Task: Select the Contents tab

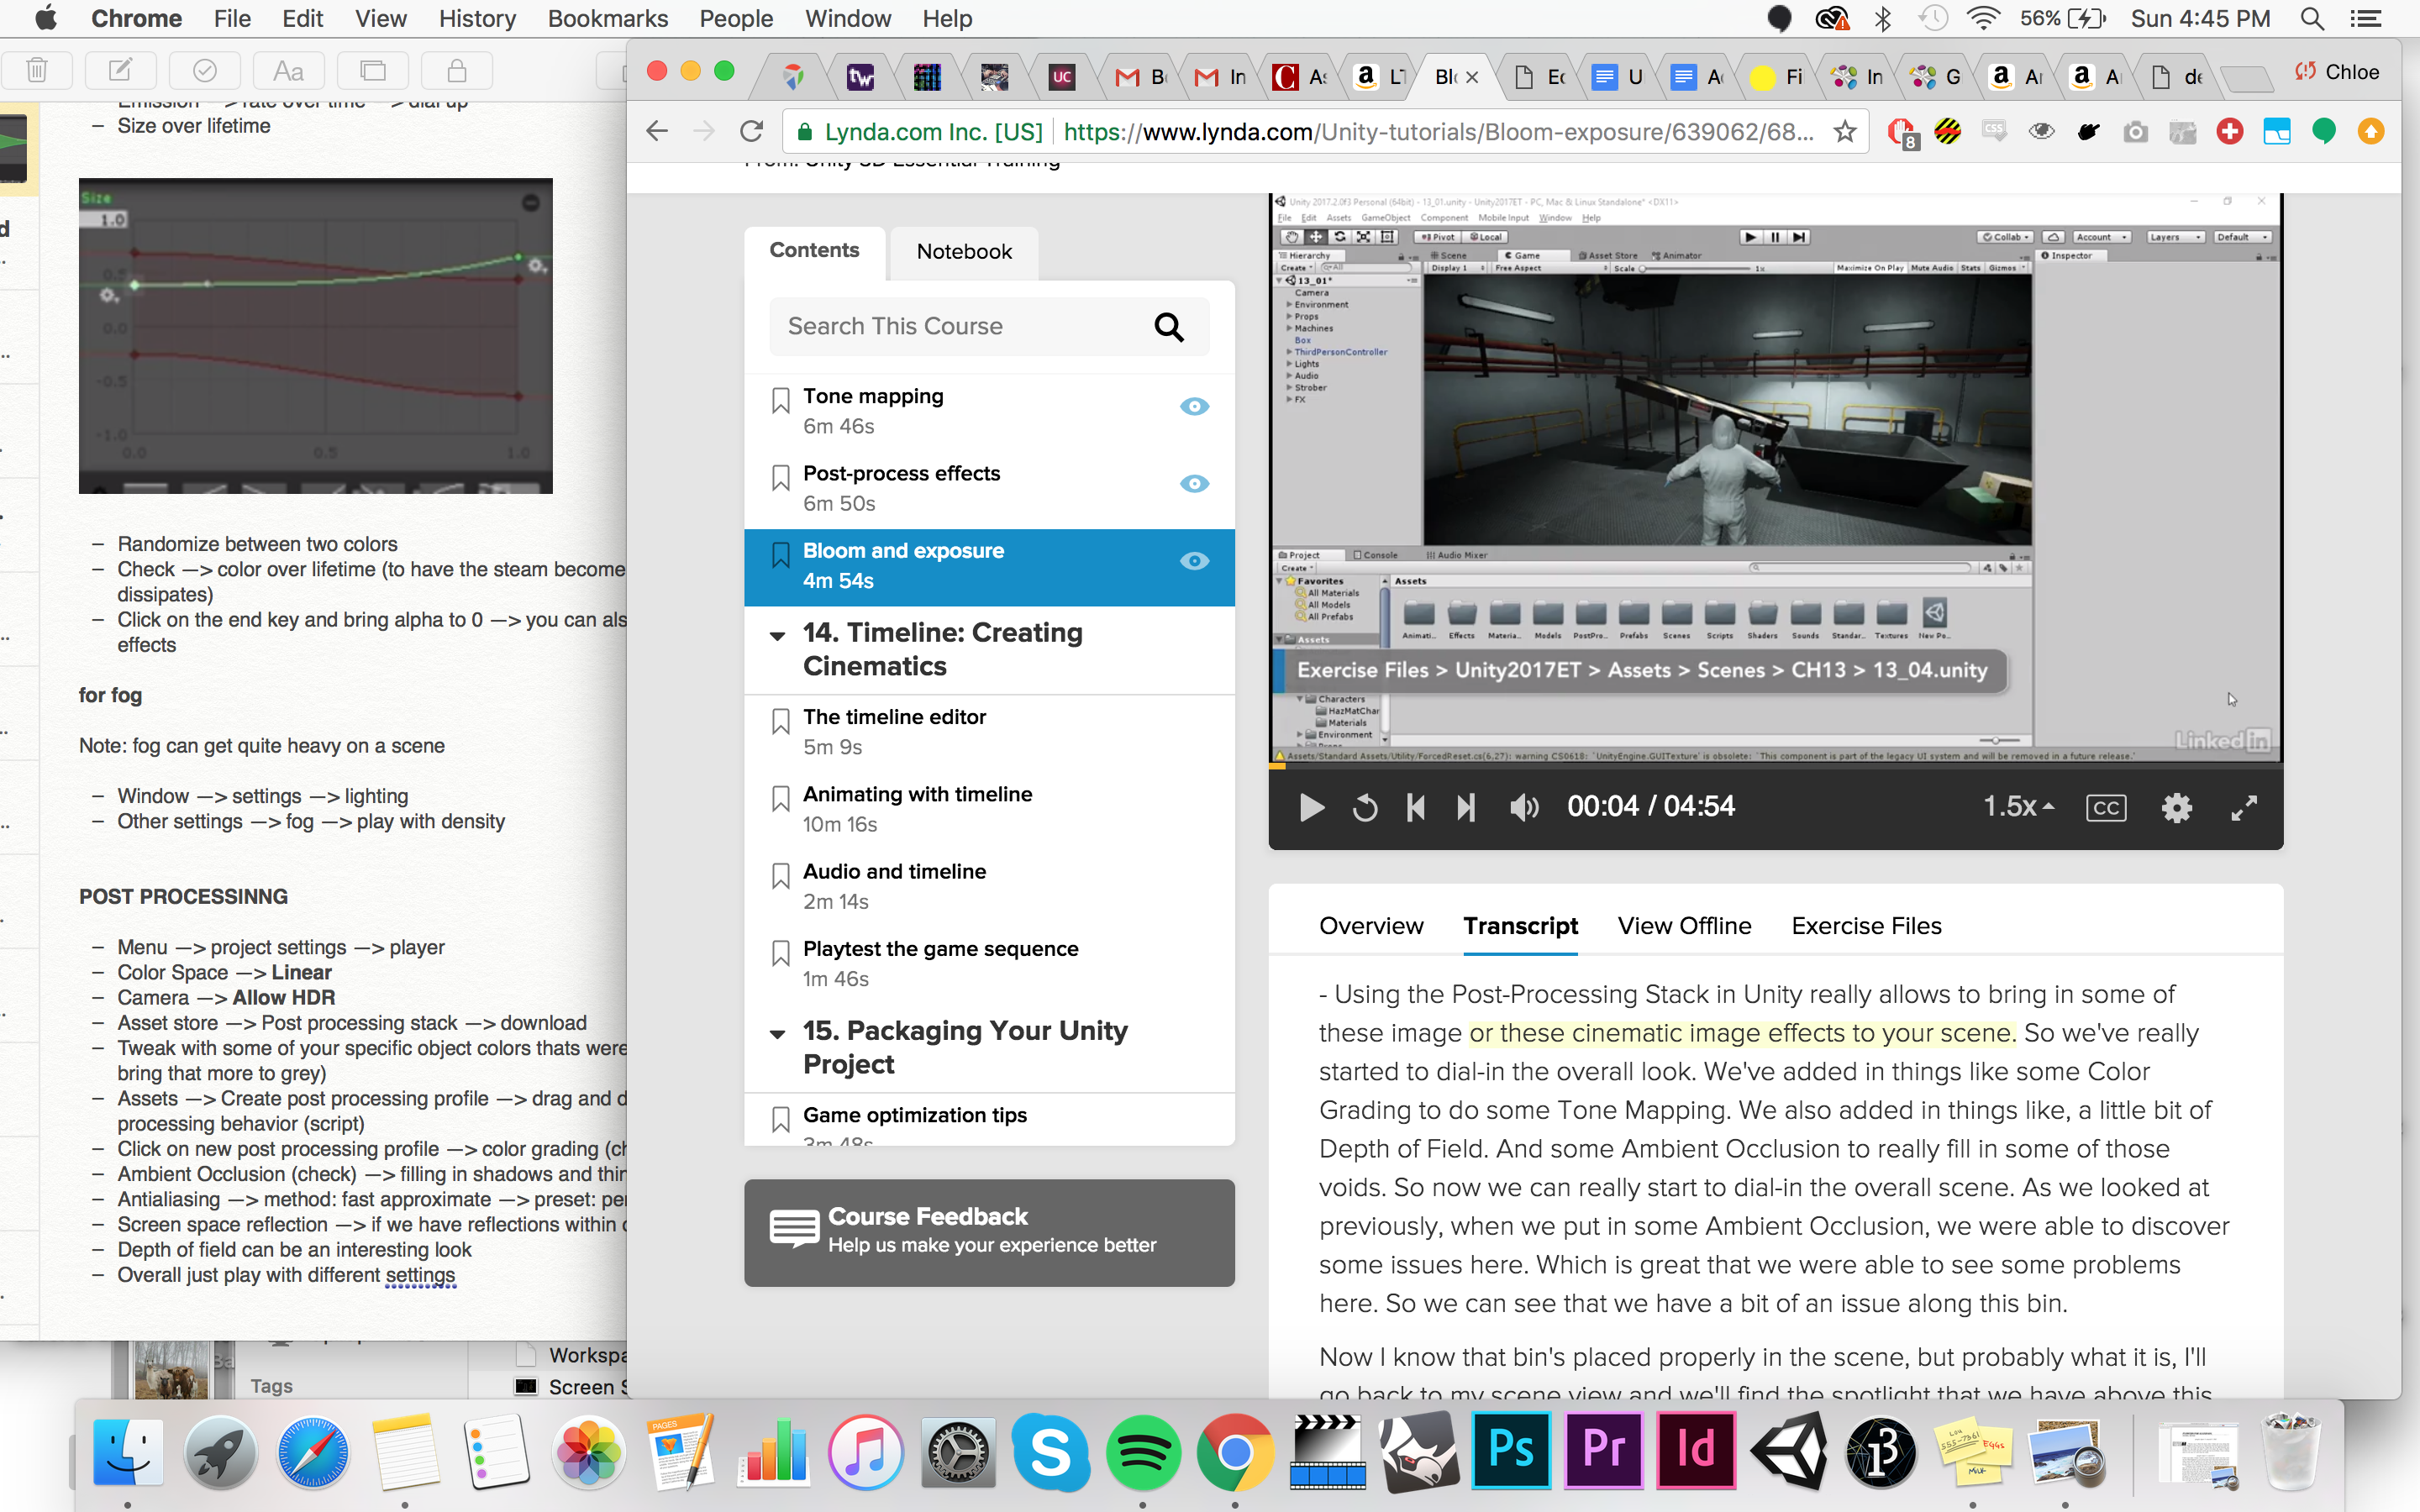Action: pos(814,251)
